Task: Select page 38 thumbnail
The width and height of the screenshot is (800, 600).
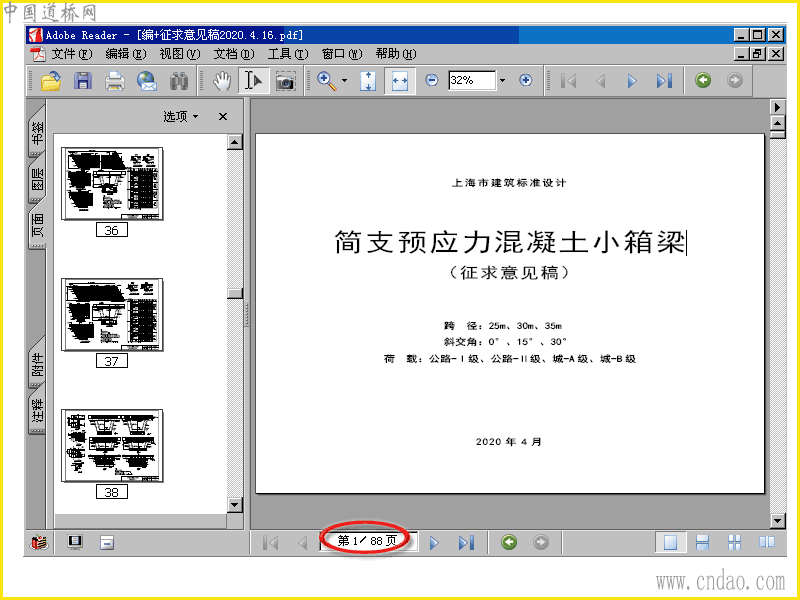Action: (112, 445)
